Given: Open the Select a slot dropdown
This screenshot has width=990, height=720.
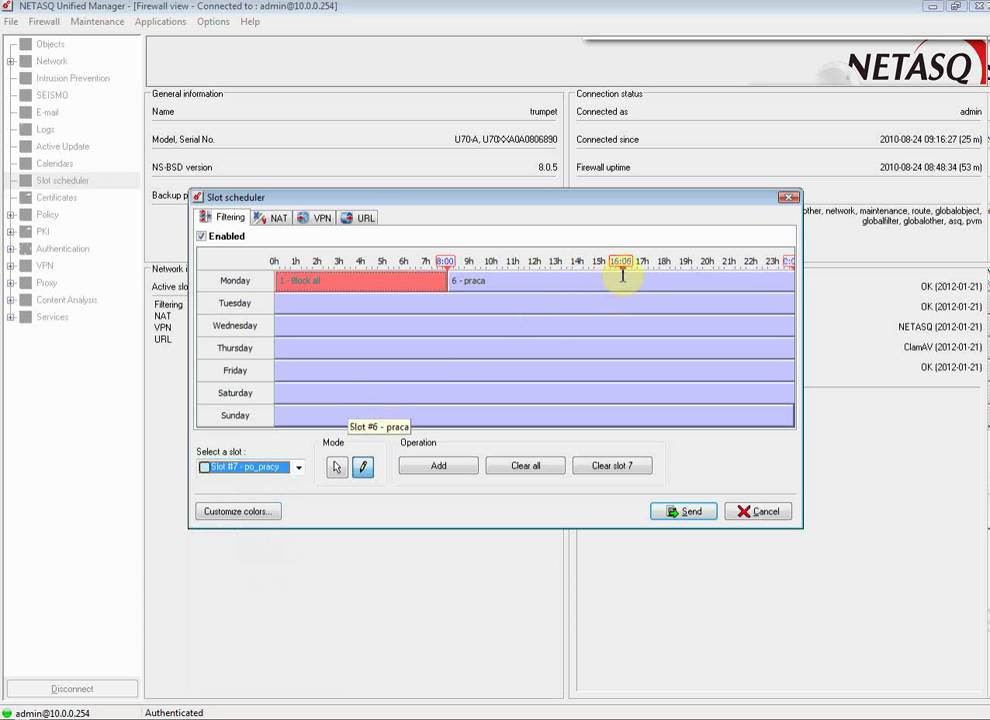Looking at the screenshot, I should coord(299,467).
